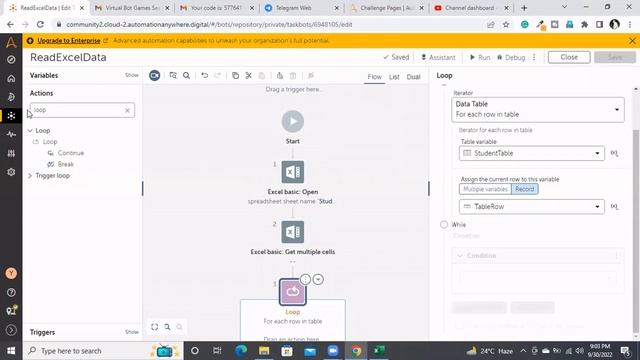Screen dimensions: 640x360
Task: Collapse the Loop node with circle arrow
Action: [318, 279]
